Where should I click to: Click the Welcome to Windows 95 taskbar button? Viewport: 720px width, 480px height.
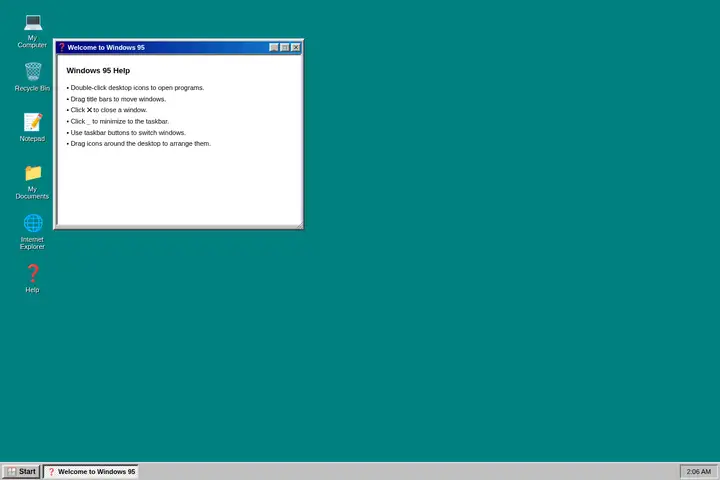click(x=91, y=471)
